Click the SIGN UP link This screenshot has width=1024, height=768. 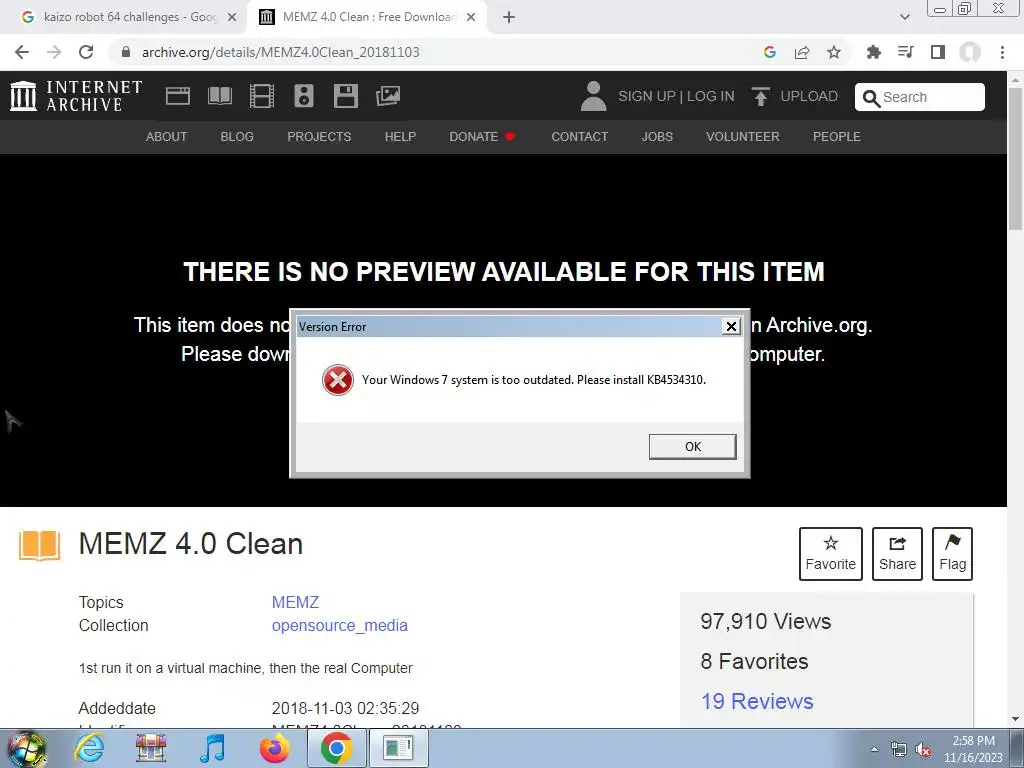pos(647,96)
